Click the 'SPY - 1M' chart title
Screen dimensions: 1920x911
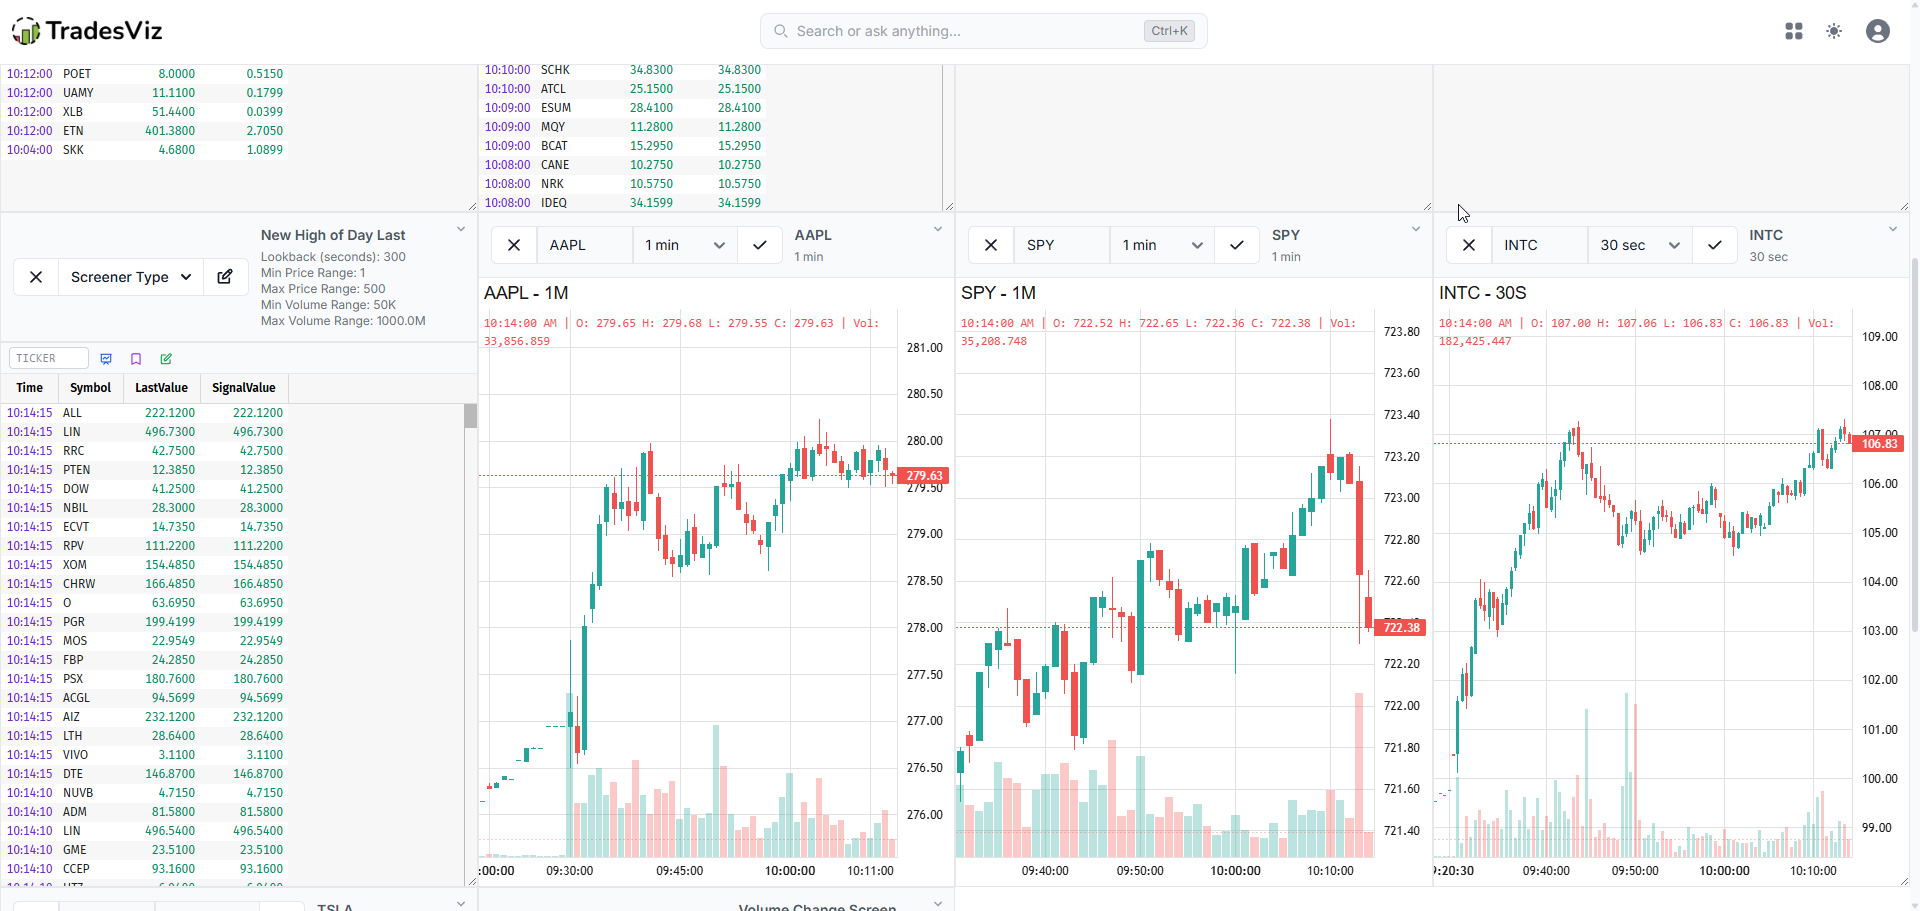998,293
